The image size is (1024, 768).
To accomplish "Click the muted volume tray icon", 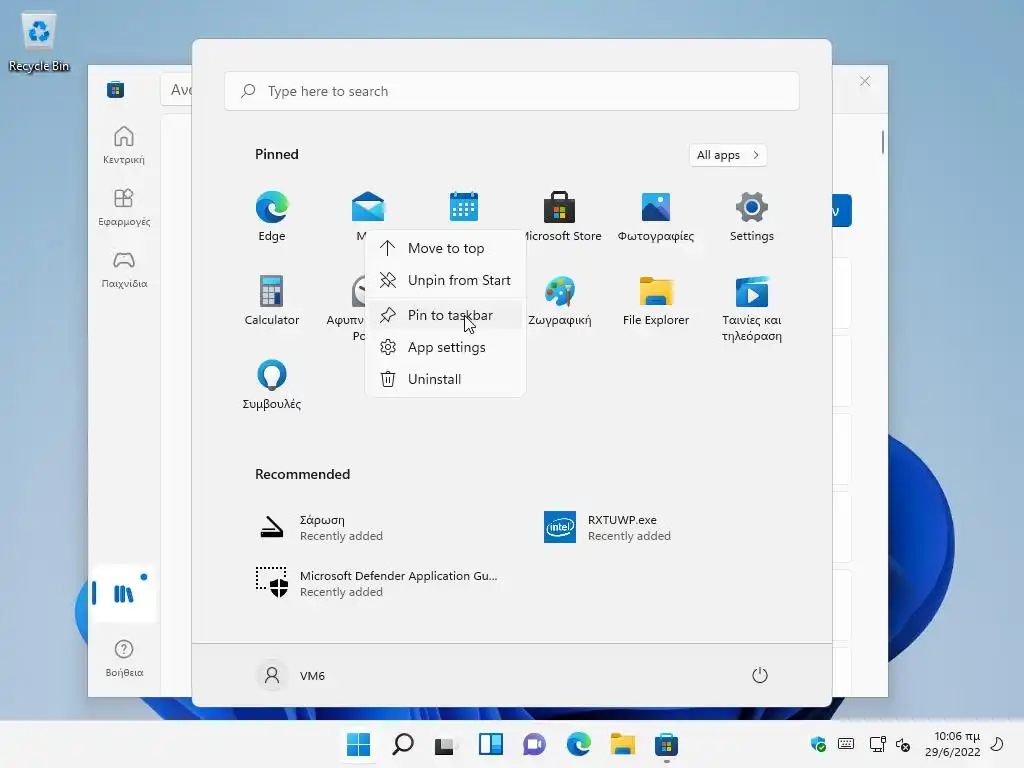I will pos(903,744).
